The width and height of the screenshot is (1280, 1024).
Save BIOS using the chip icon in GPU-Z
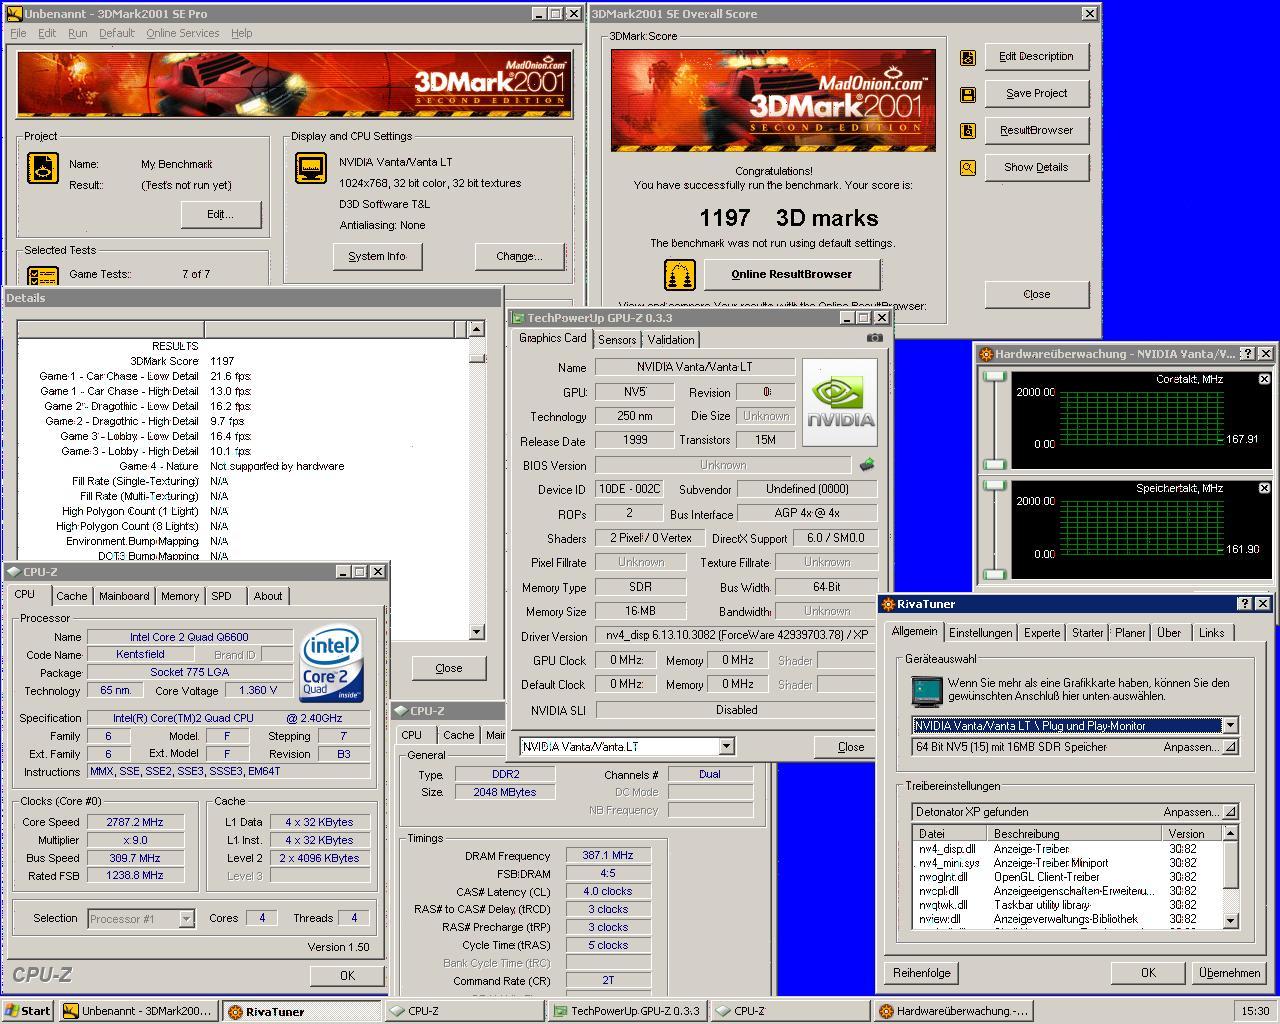point(867,465)
